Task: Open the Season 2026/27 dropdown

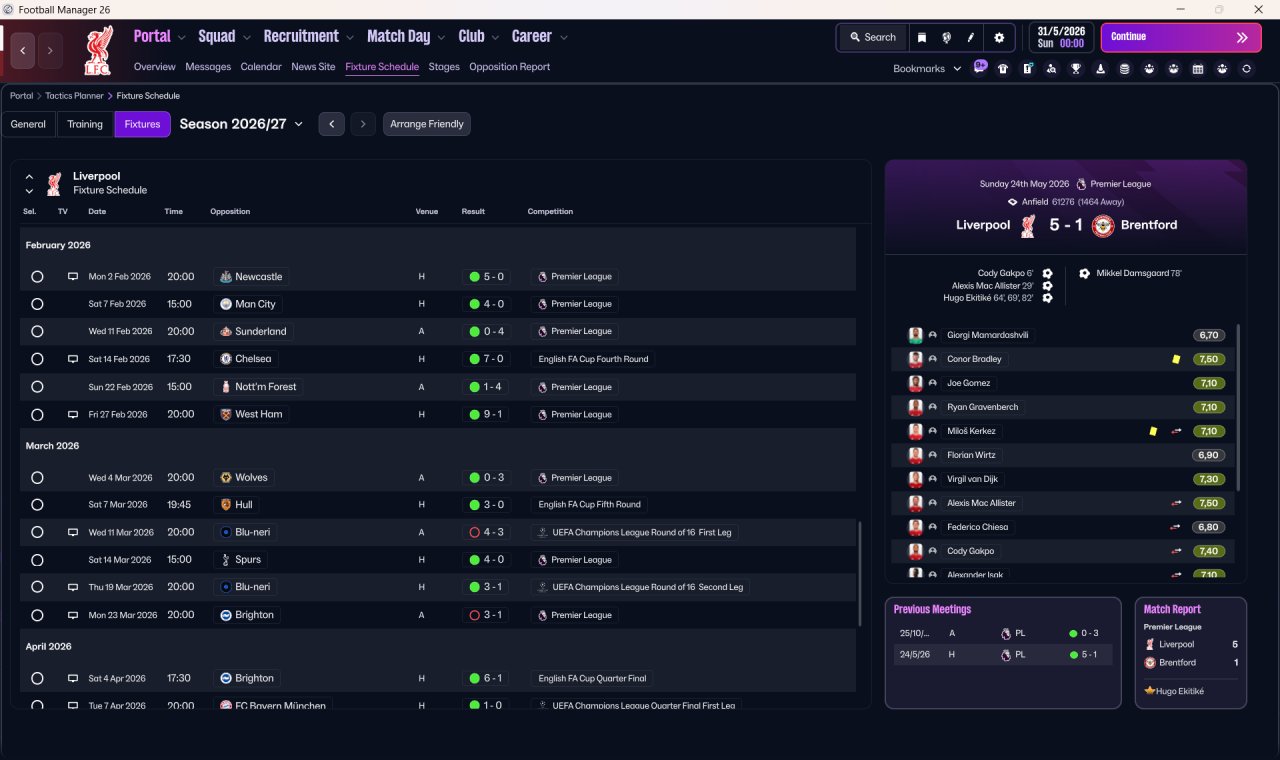Action: (x=241, y=124)
